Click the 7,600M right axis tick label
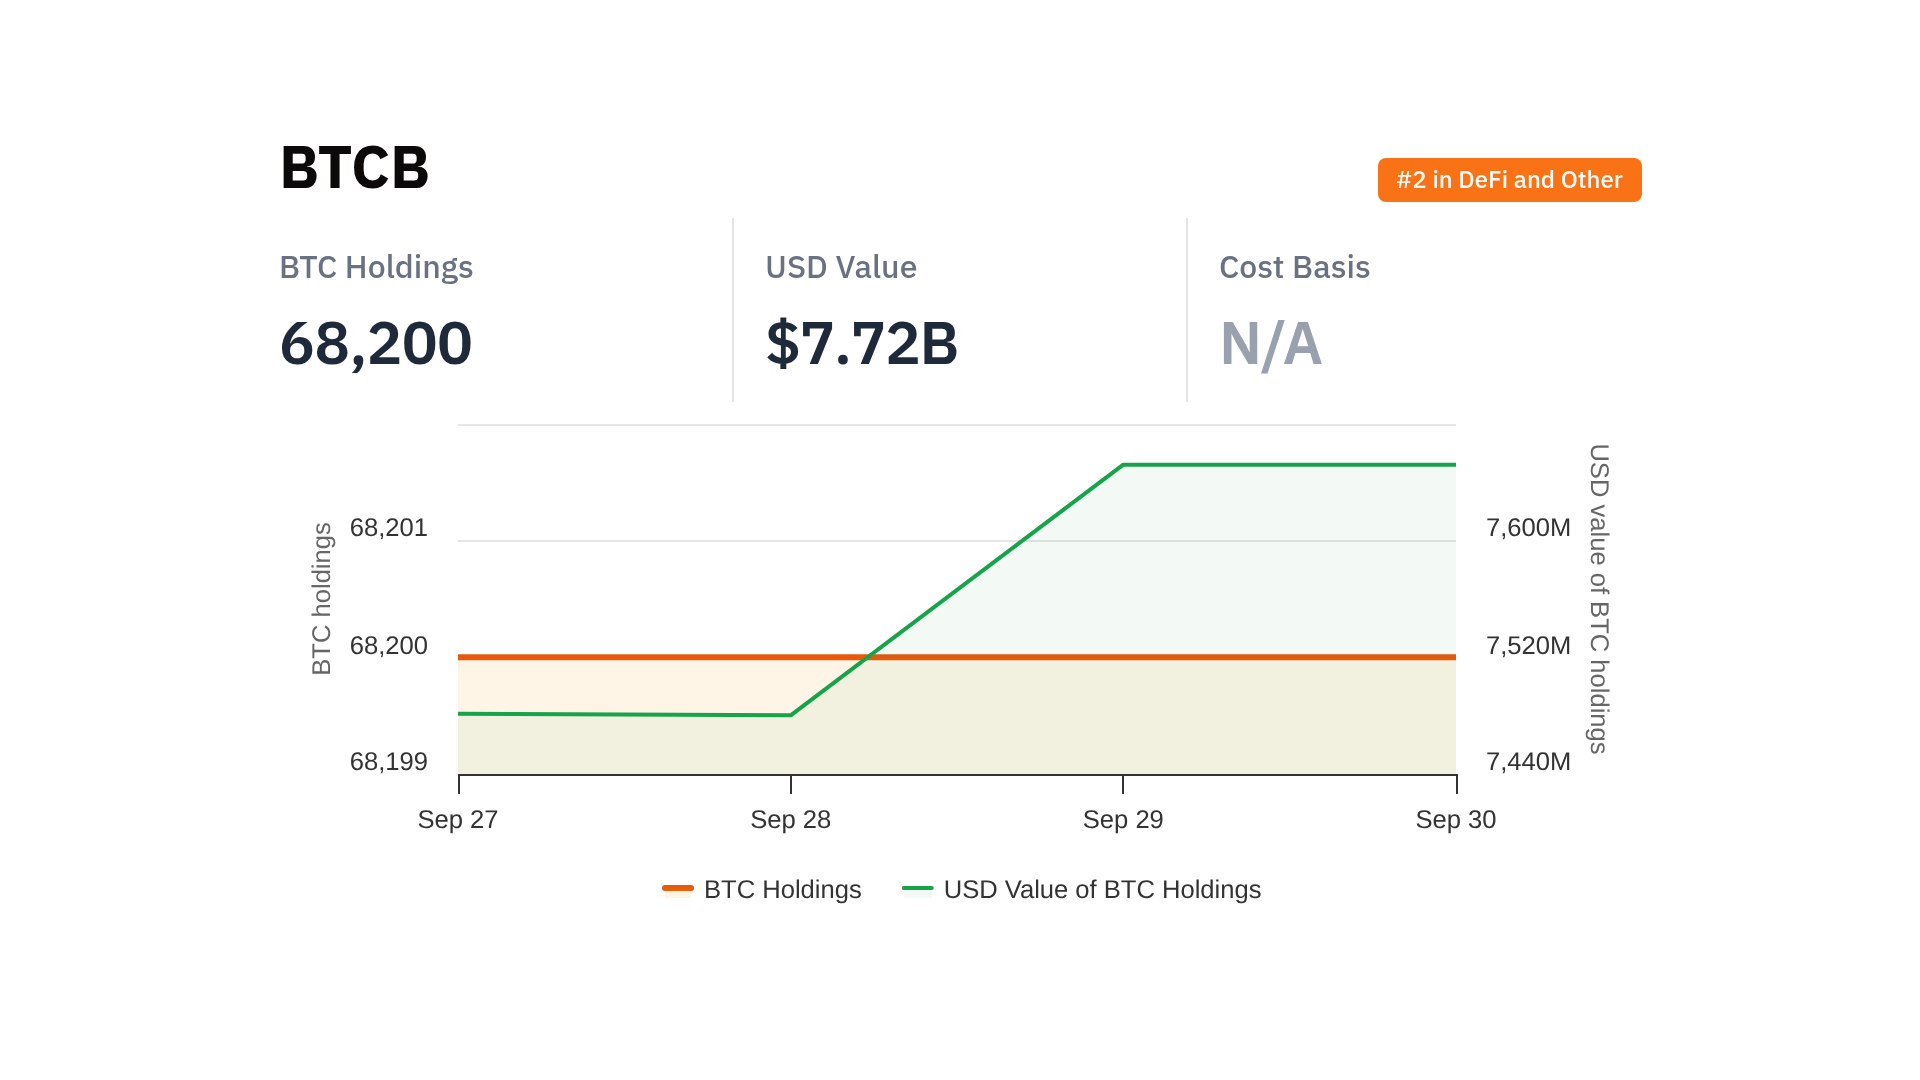1920x1080 pixels. tap(1528, 527)
